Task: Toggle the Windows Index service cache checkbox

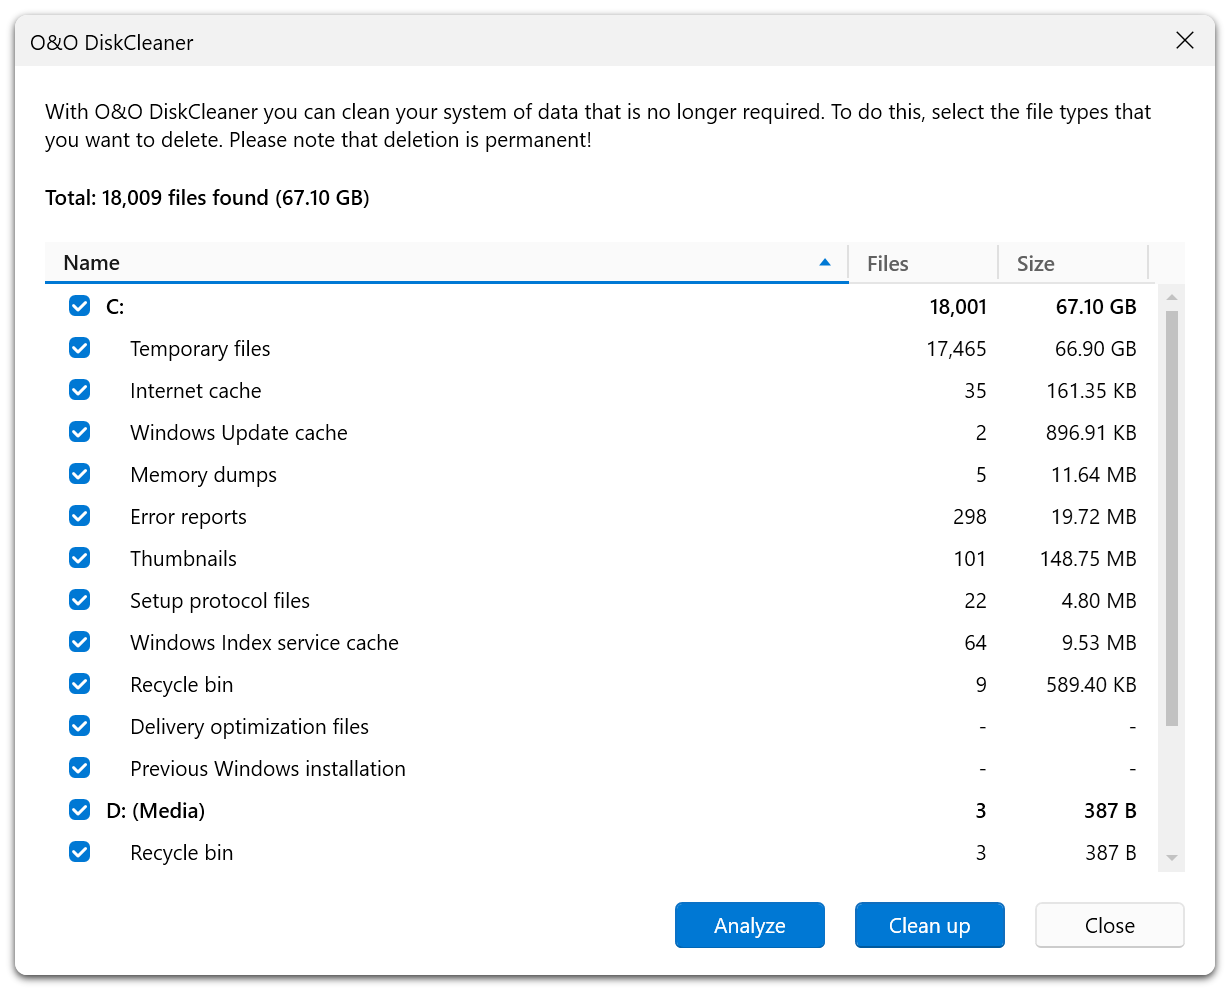Action: (x=79, y=642)
